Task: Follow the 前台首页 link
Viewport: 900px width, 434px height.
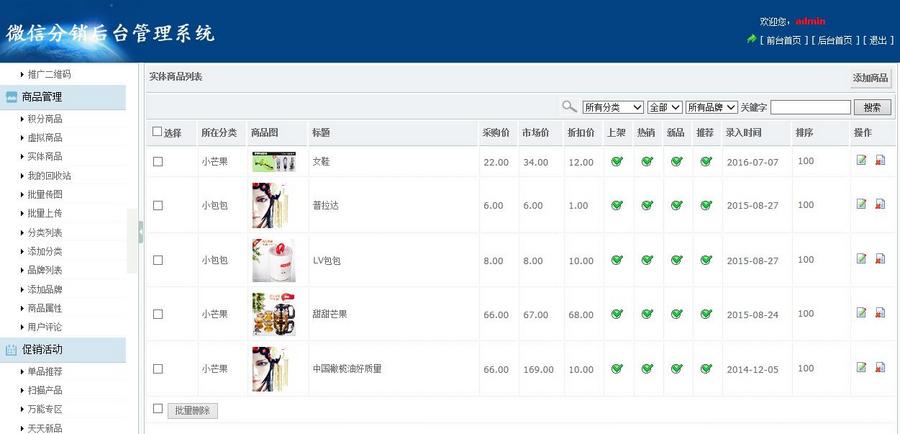Action: coord(783,40)
